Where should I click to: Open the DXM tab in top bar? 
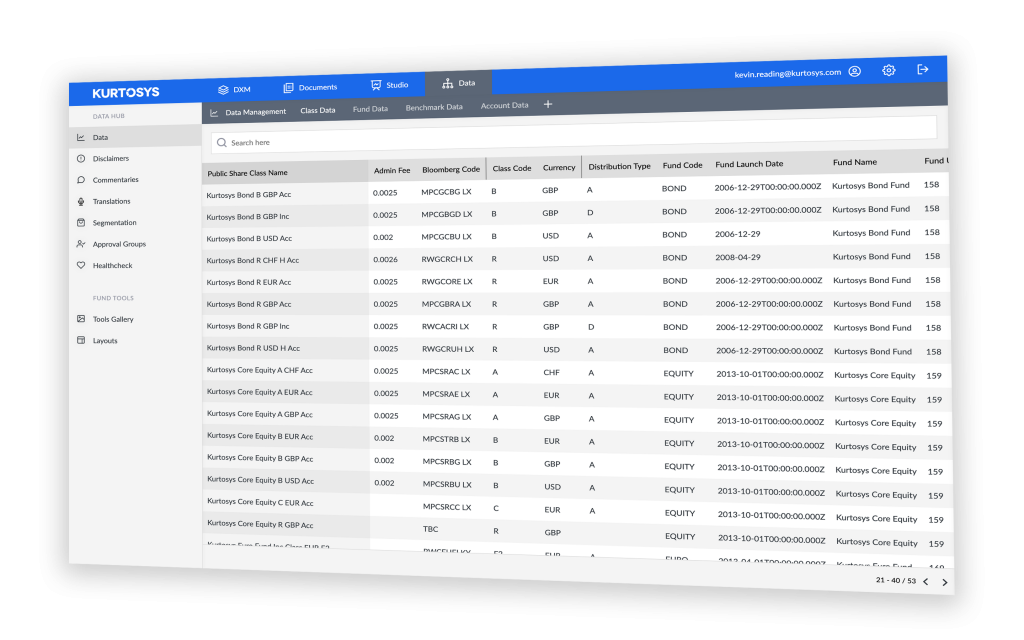234,89
